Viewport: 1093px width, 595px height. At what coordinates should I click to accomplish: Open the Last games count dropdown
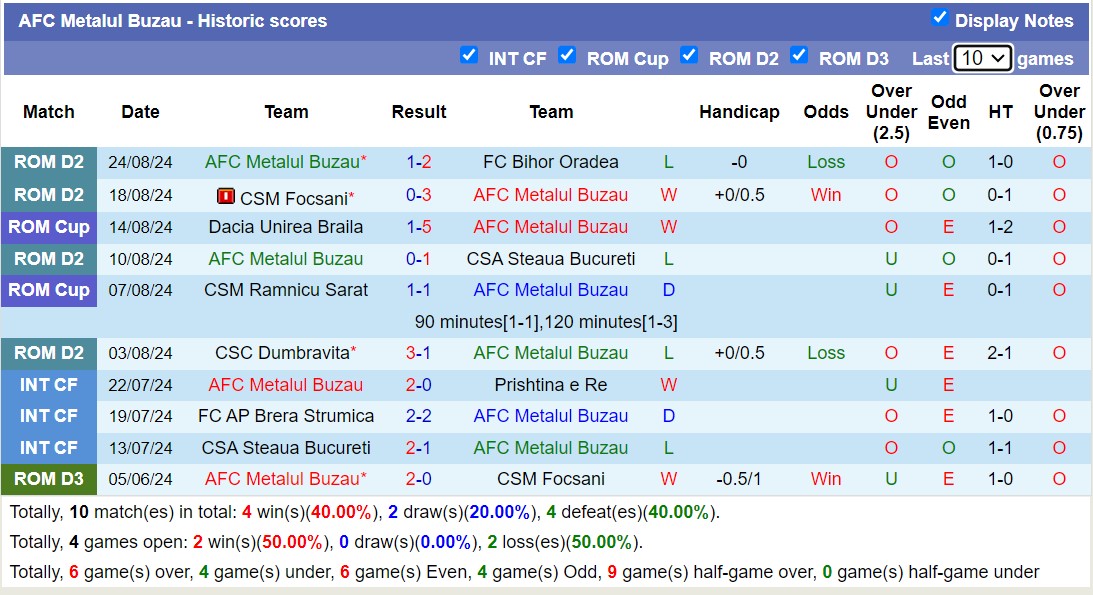coord(982,58)
